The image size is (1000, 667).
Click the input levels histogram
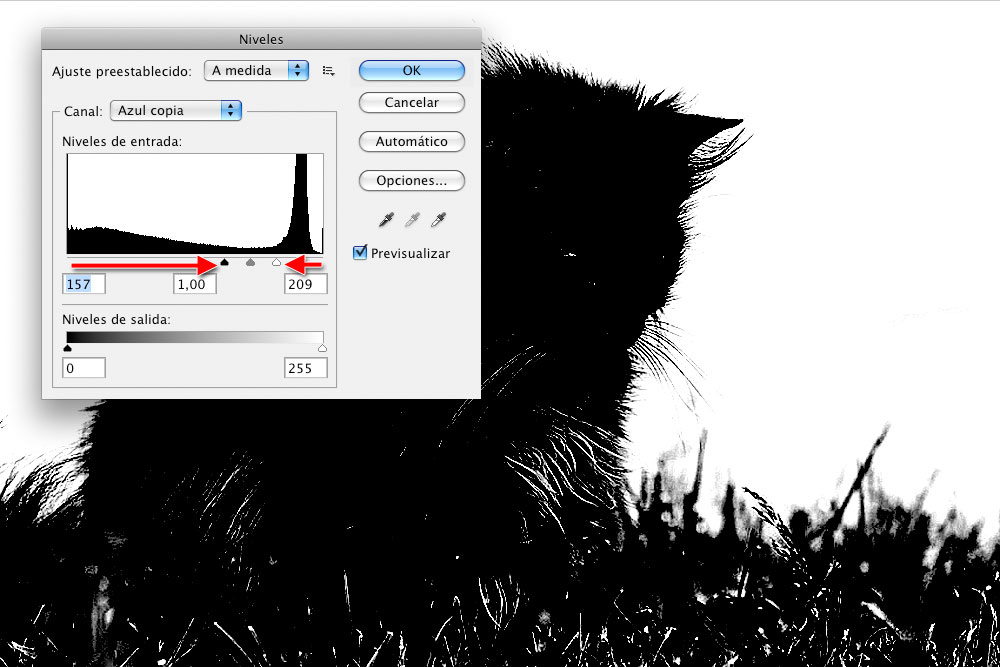(x=195, y=204)
